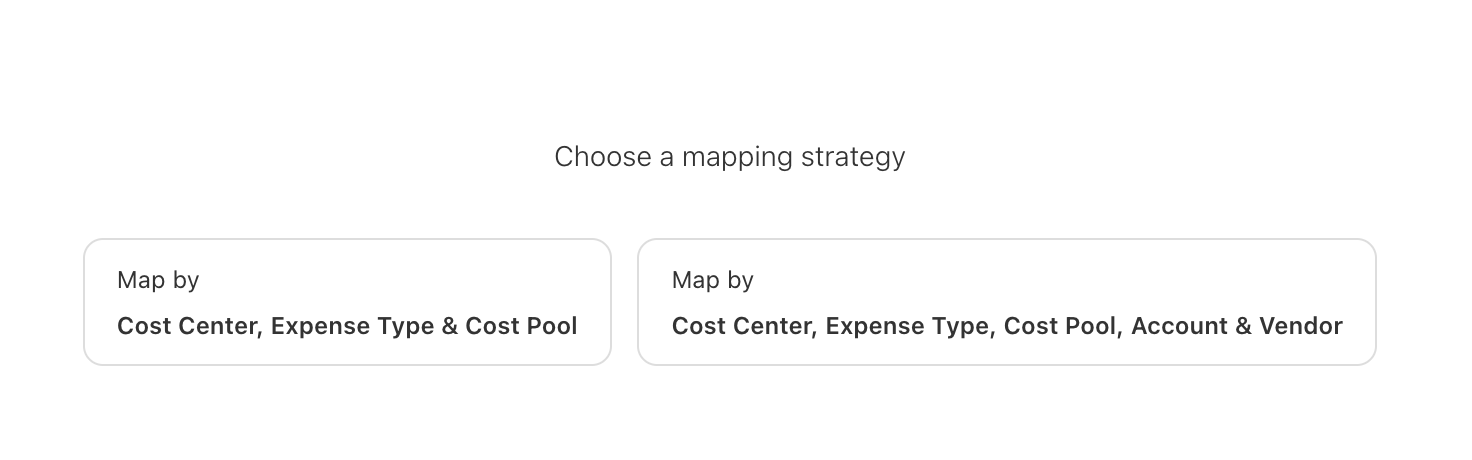This screenshot has height=460, width=1472.
Task: Click the right 'Map by' option card
Action: pyautogui.click(x=1006, y=302)
